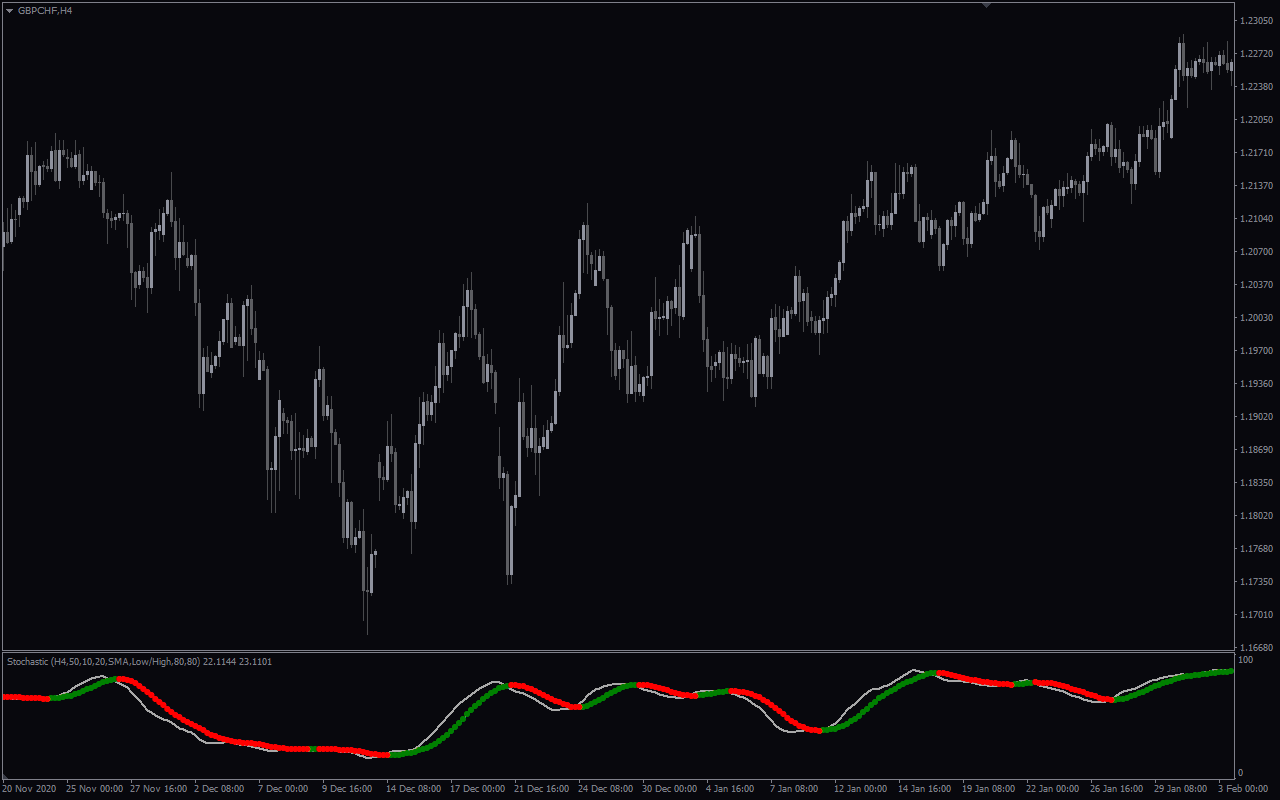Click price label 1.21040 on the scale
Viewport: 1280px width, 800px height.
click(1256, 218)
